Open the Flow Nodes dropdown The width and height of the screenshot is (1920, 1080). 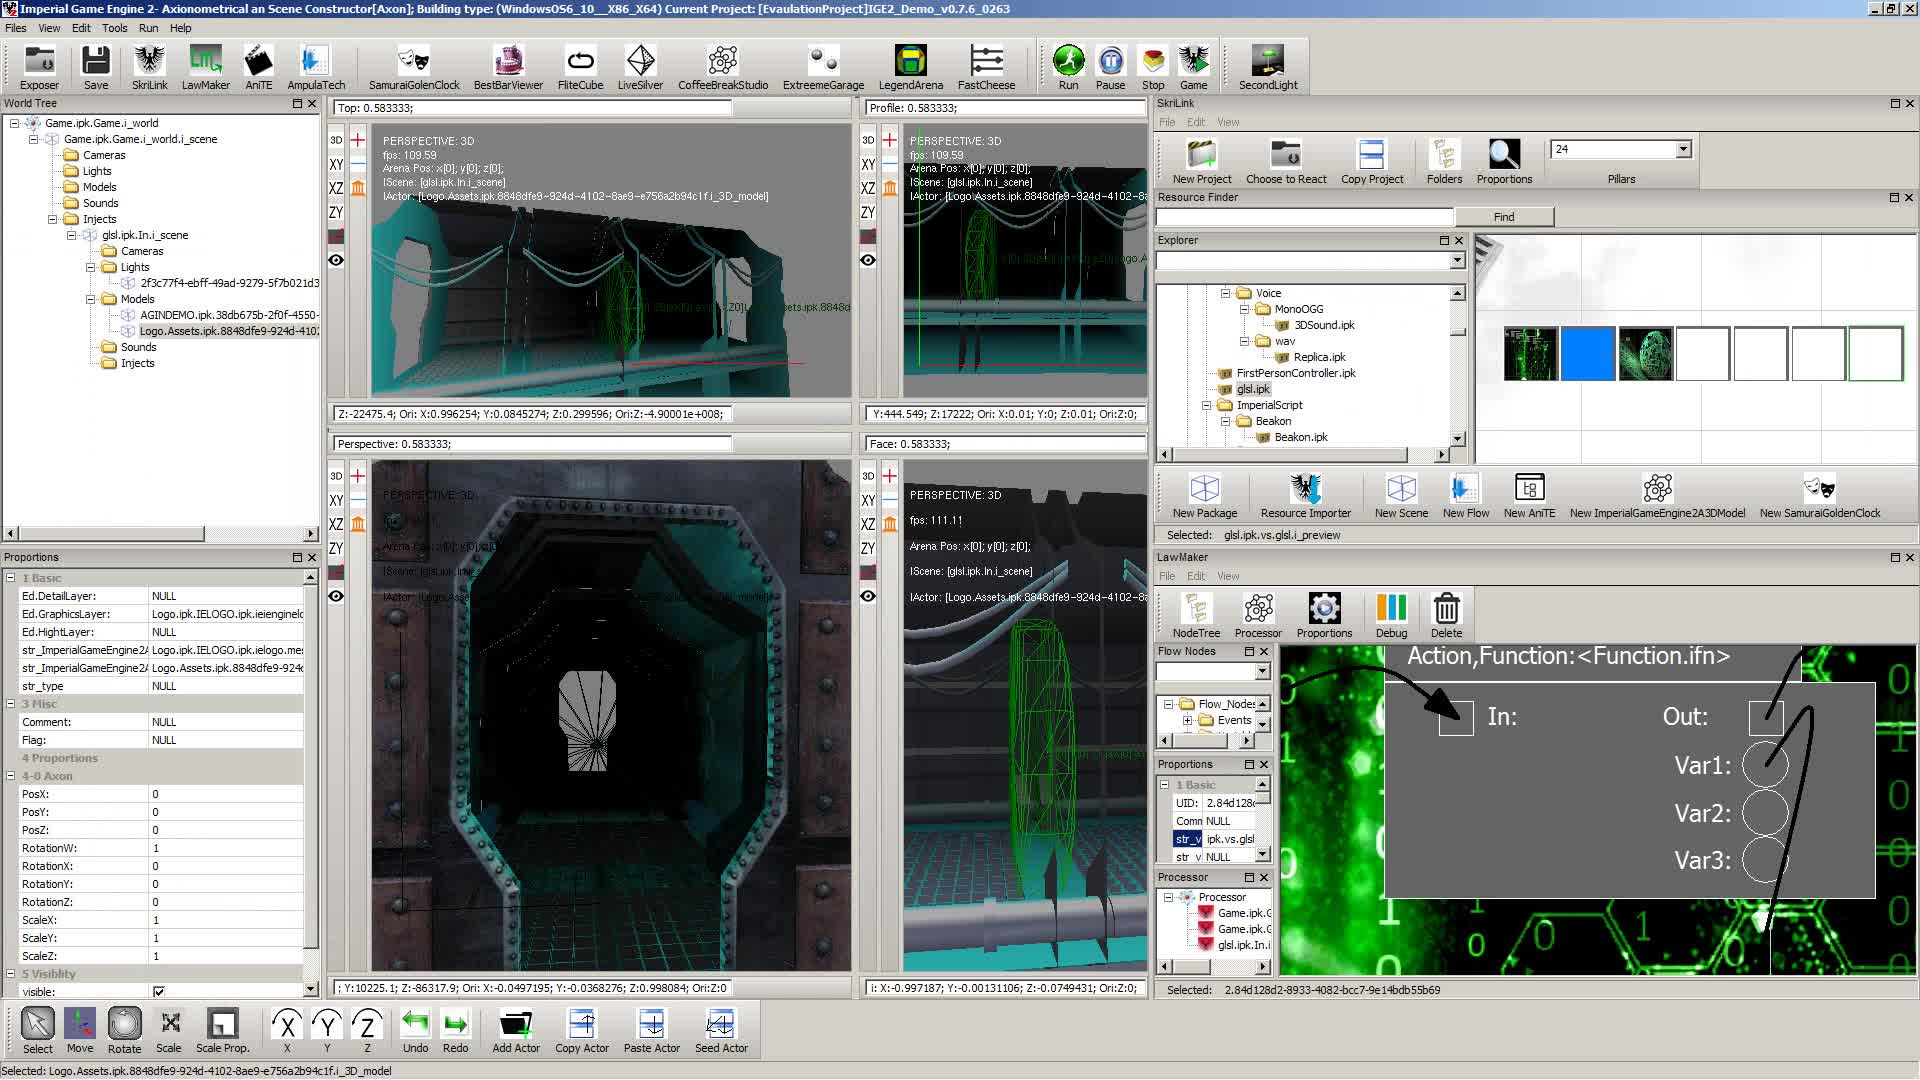(1262, 672)
